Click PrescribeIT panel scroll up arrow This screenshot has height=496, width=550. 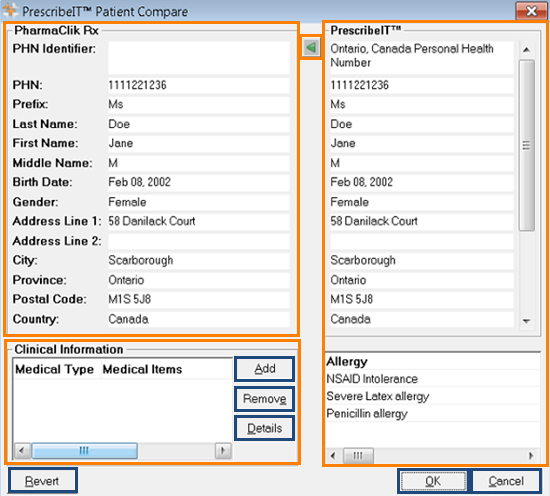coord(526,50)
